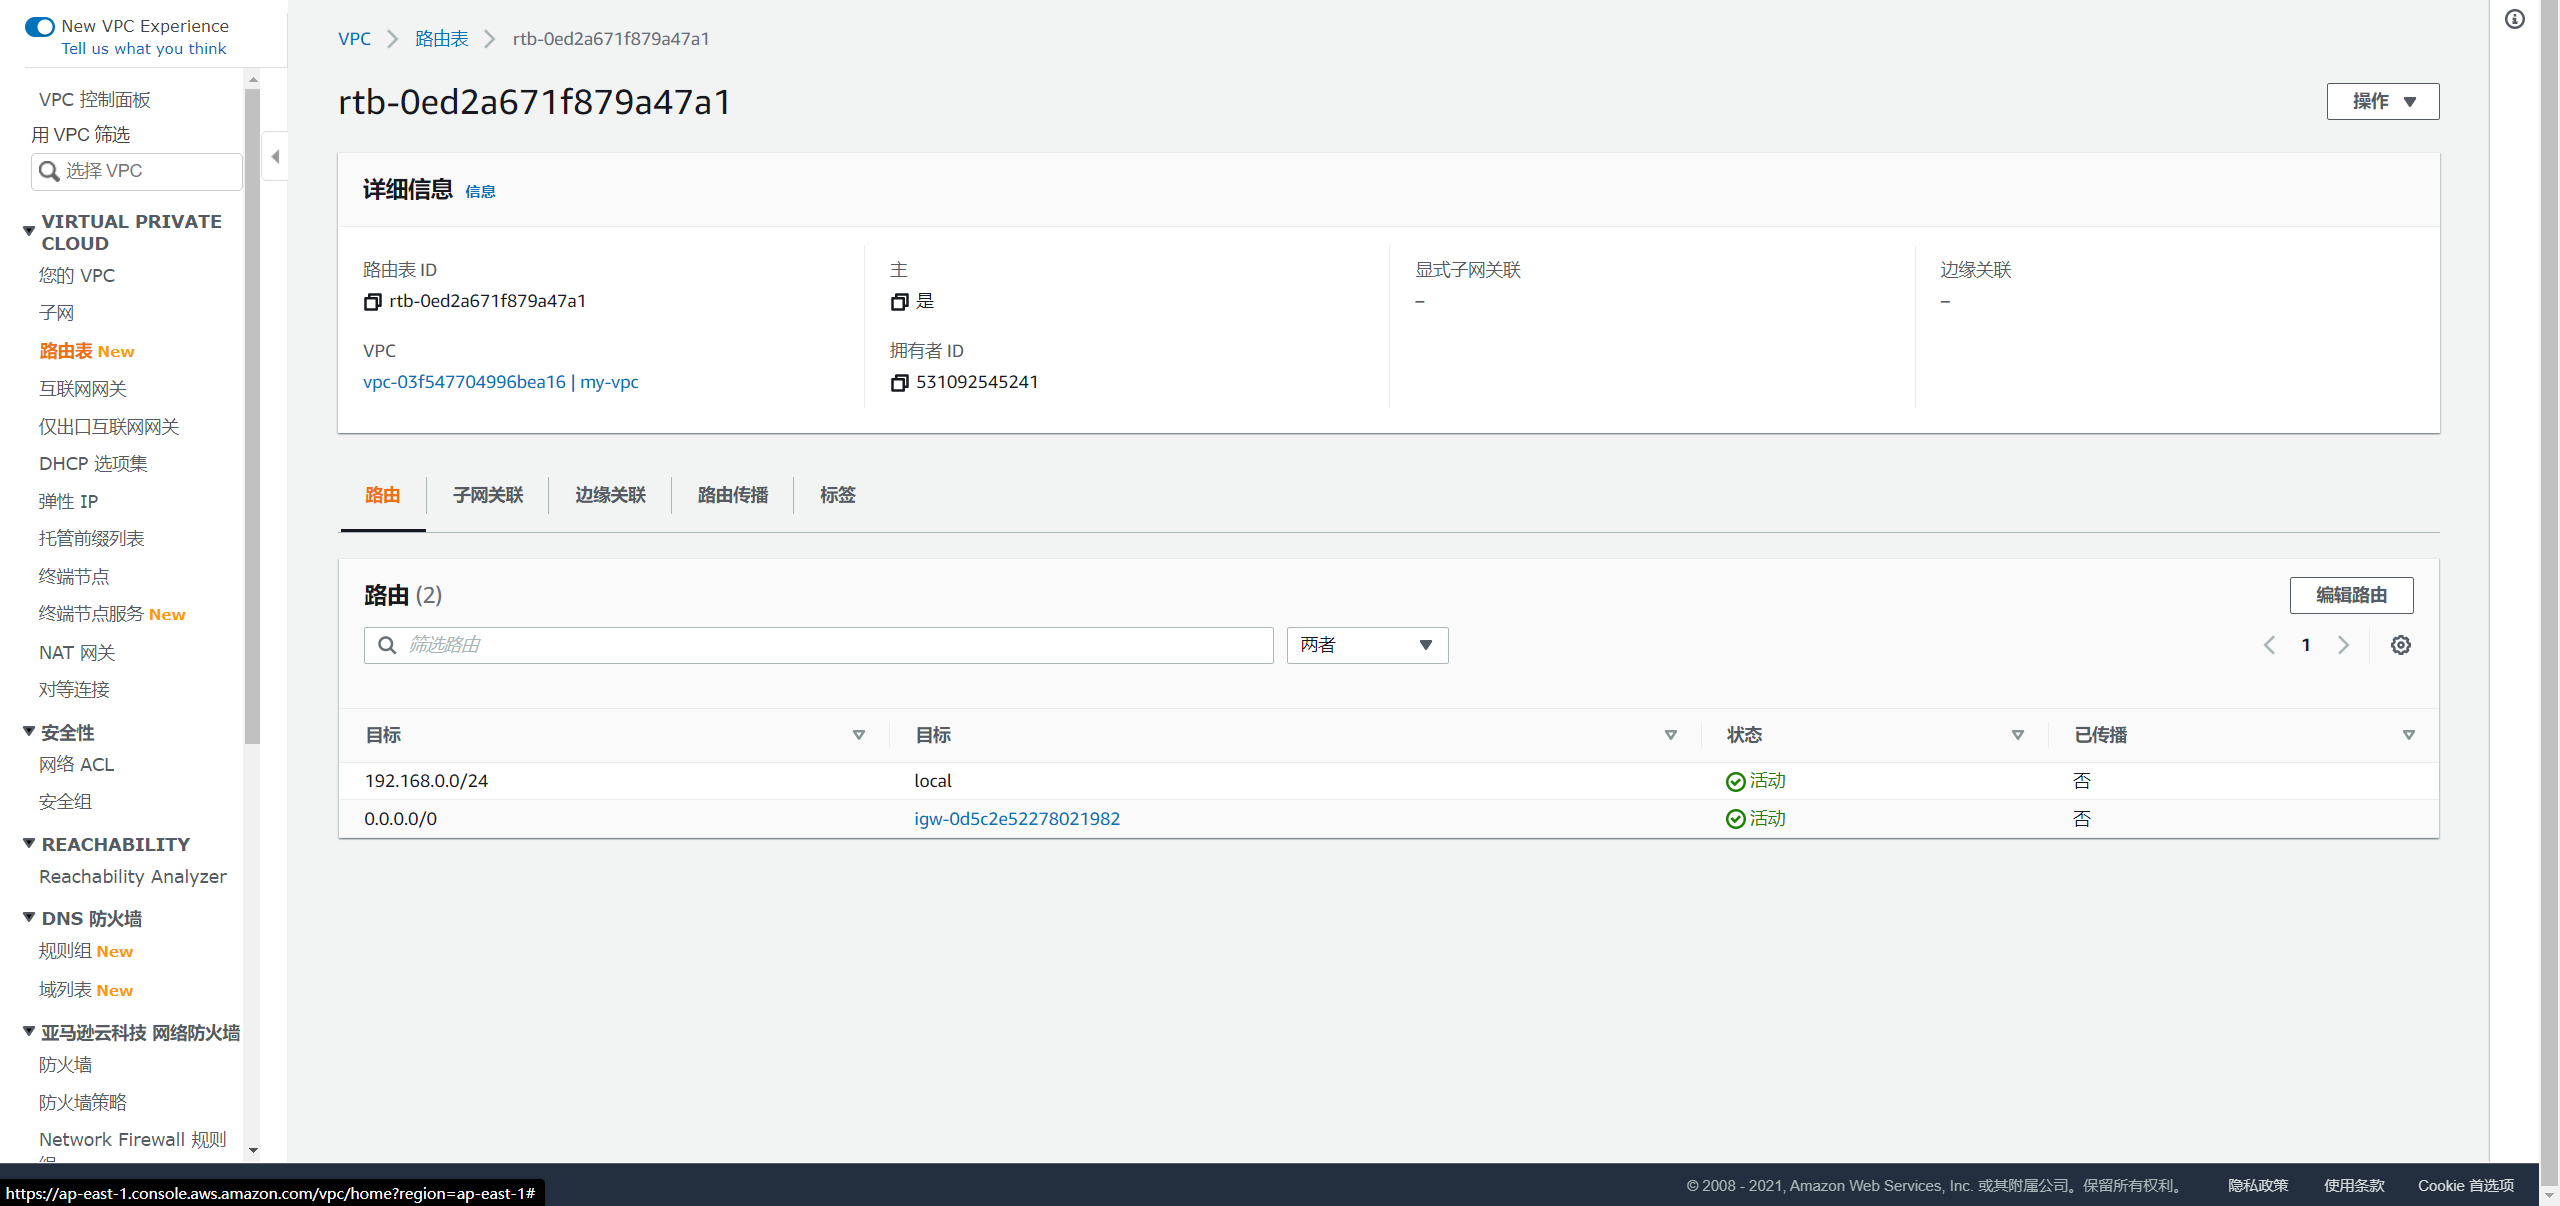This screenshot has height=1206, width=2560.
Task: Switch to the 路由传播 tab
Action: [x=732, y=495]
